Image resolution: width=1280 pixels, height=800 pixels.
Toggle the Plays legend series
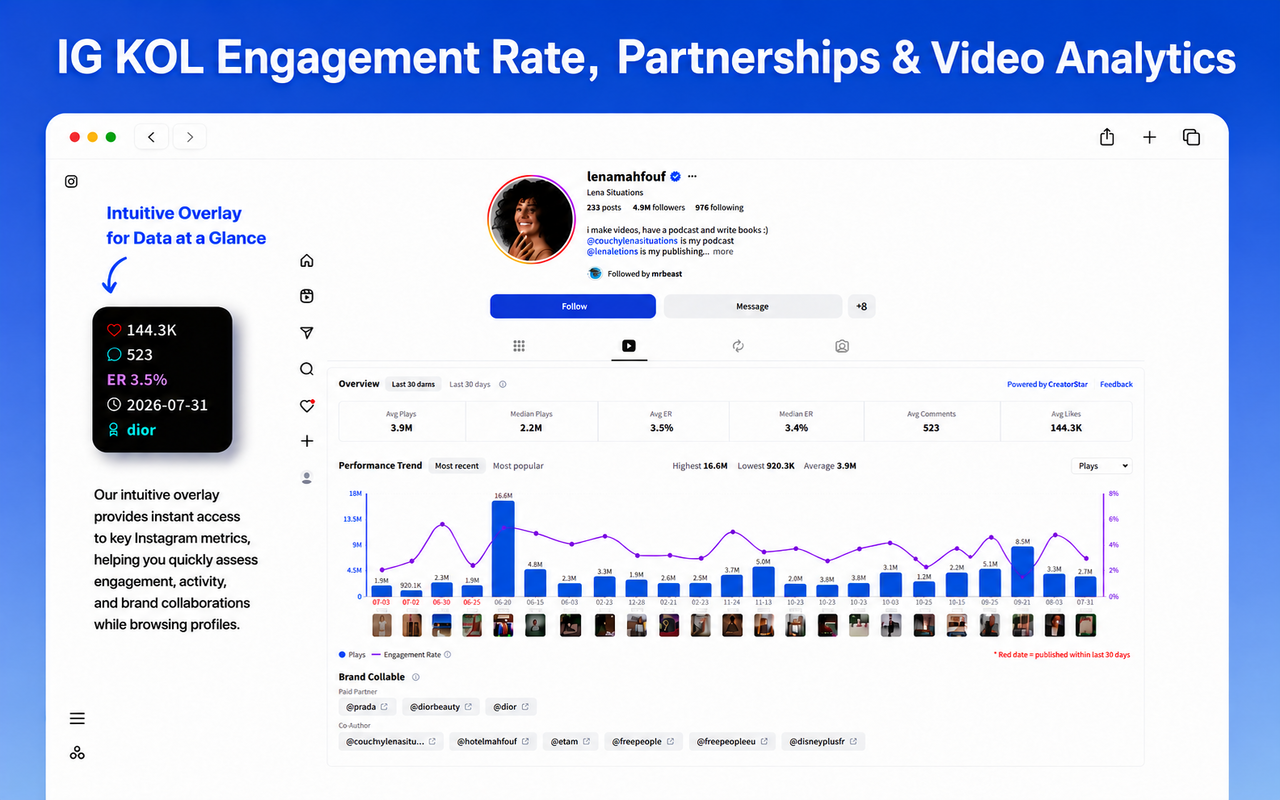point(353,655)
